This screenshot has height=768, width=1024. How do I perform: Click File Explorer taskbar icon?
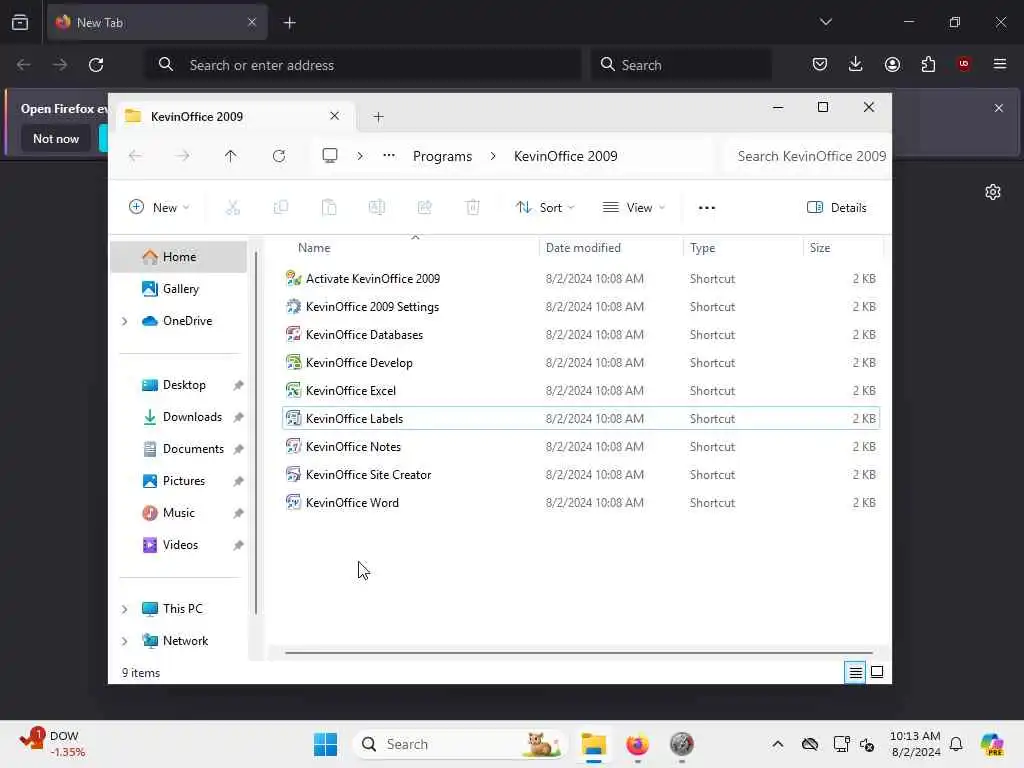coord(594,744)
